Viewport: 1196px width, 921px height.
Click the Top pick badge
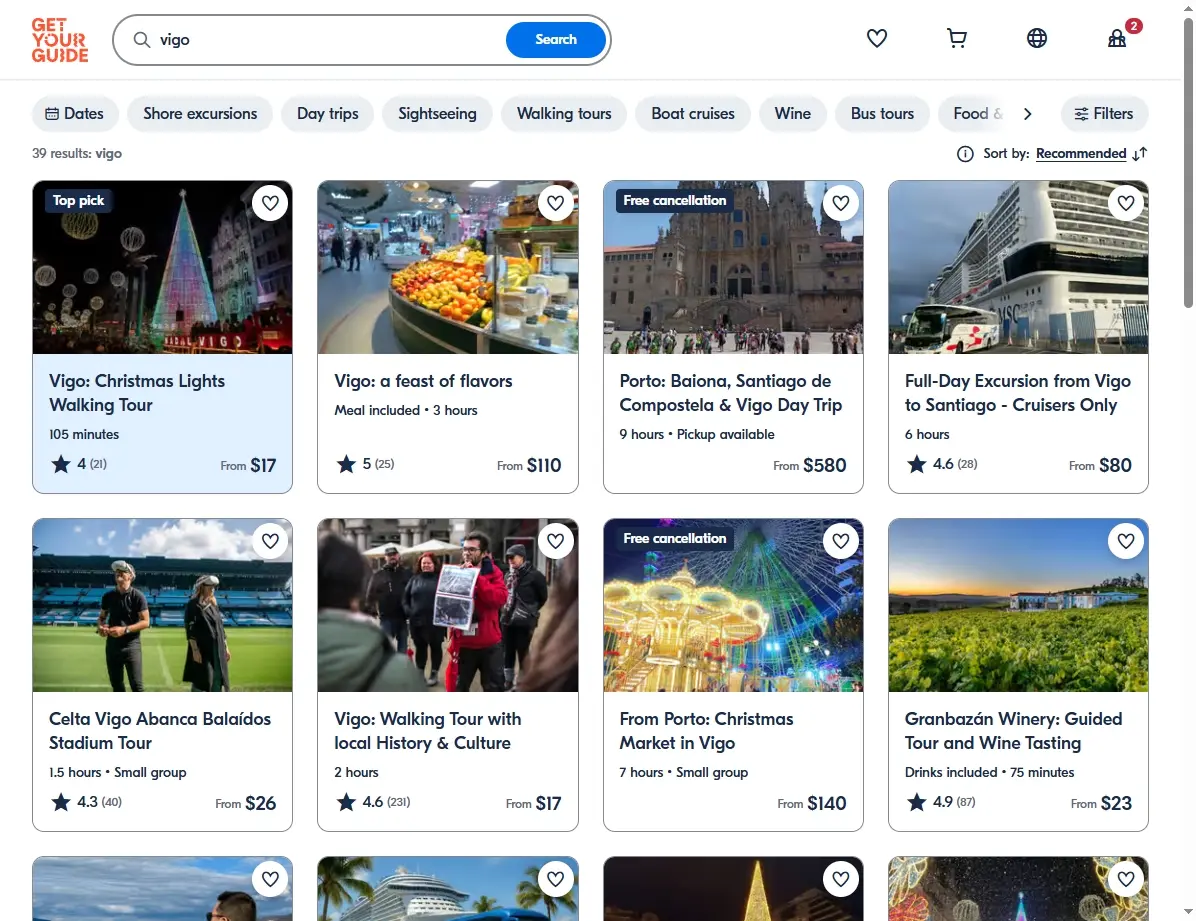click(x=79, y=201)
